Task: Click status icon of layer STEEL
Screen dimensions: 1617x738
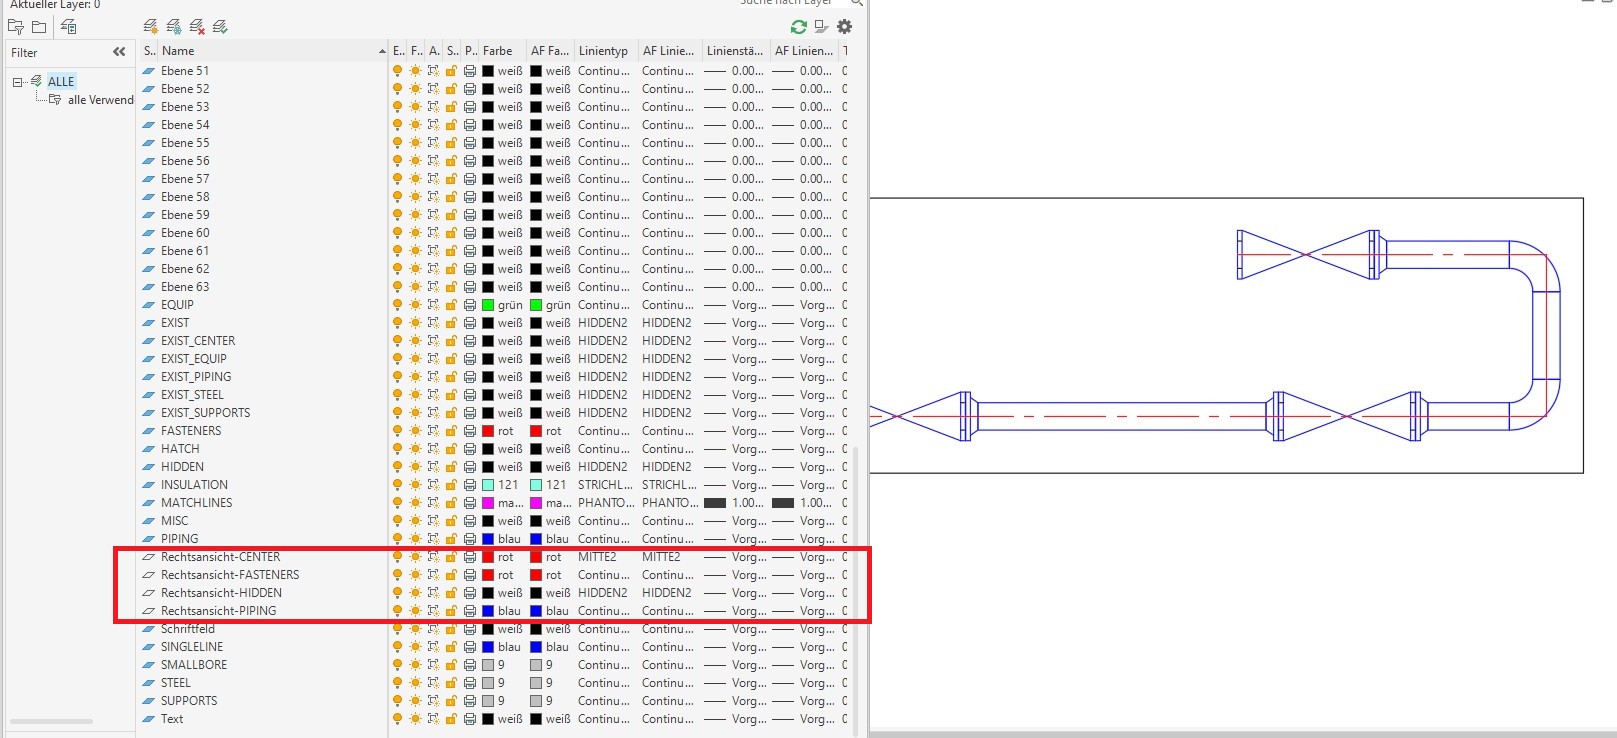Action: [x=149, y=683]
